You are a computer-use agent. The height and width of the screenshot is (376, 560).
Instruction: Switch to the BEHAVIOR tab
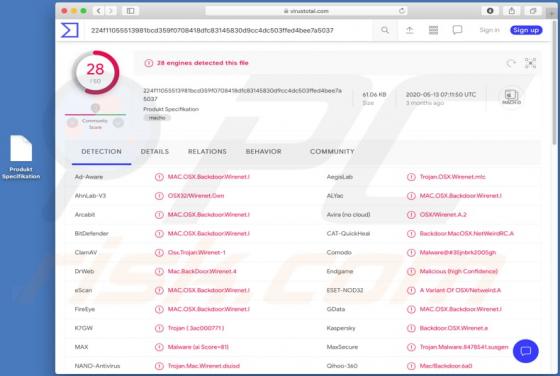pyautogui.click(x=264, y=152)
